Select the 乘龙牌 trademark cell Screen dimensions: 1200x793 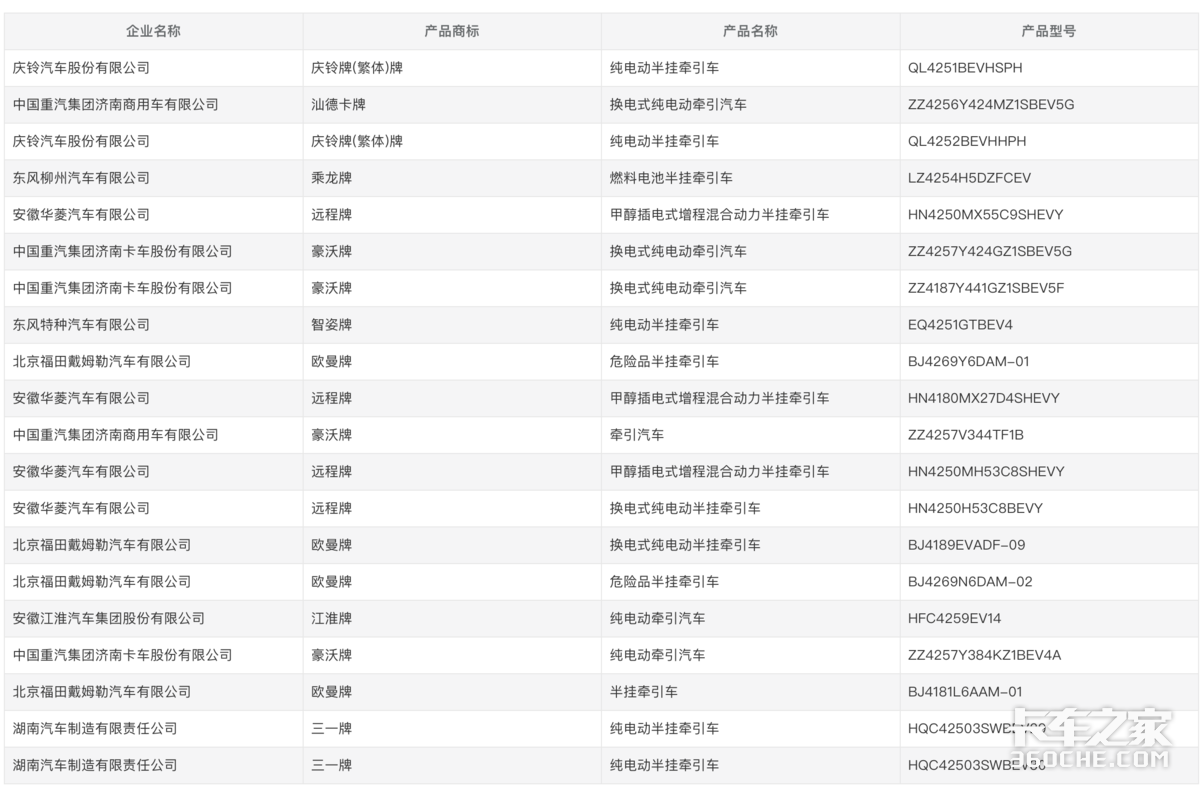[331, 178]
